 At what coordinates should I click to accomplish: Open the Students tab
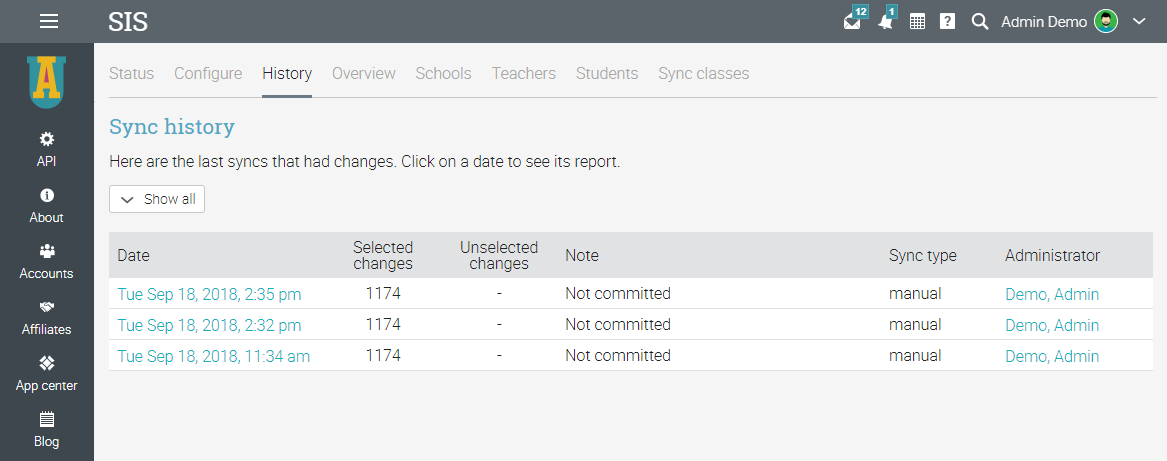point(607,73)
